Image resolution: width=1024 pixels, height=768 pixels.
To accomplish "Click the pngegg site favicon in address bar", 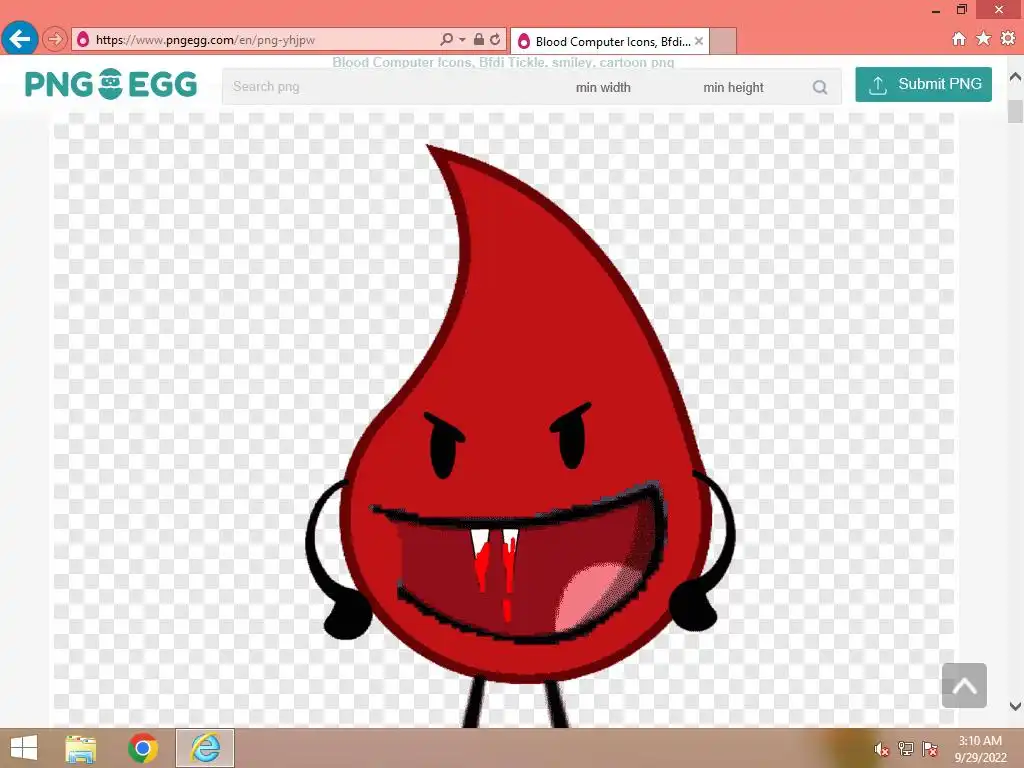I will point(83,40).
